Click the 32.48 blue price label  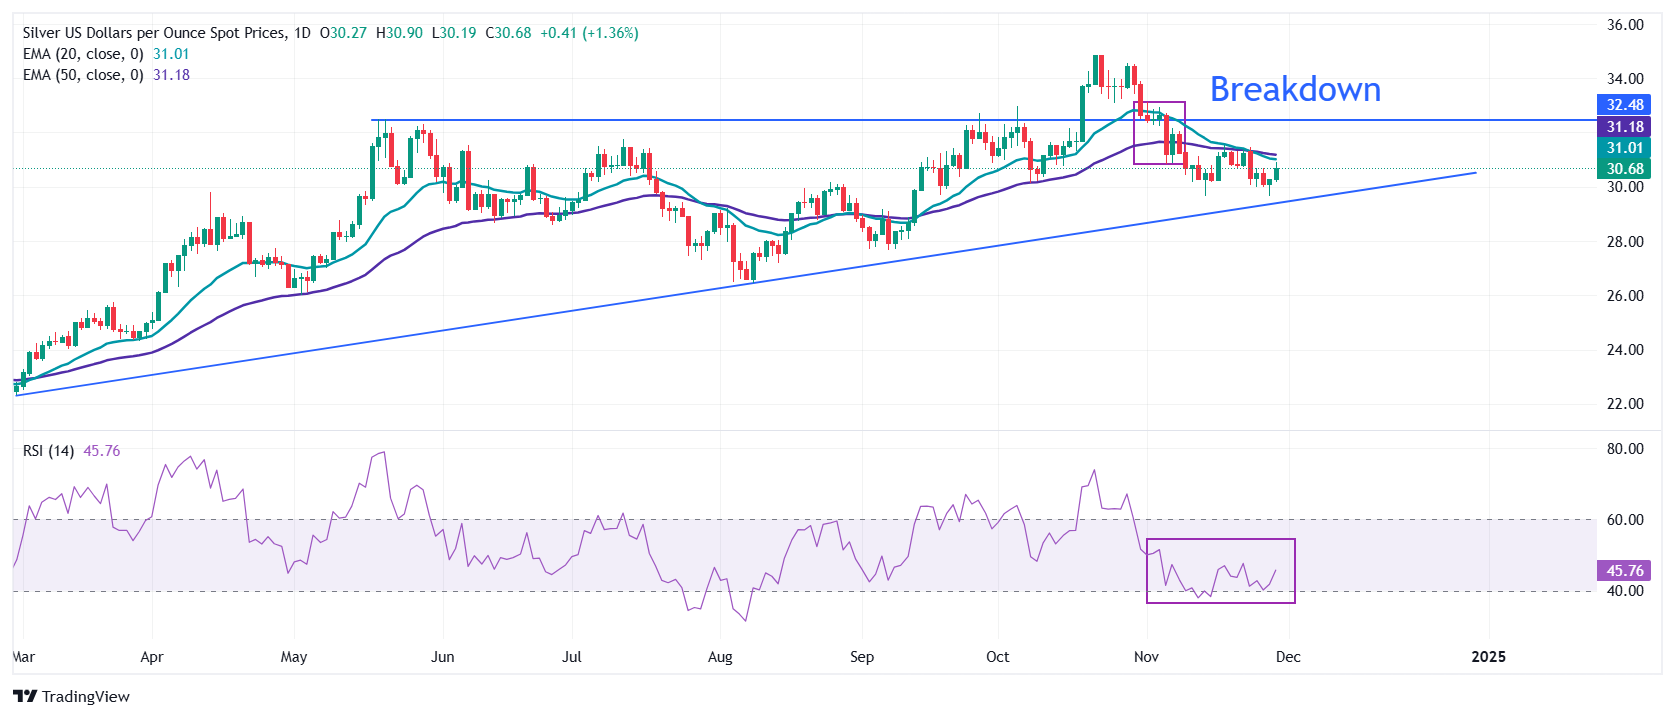pyautogui.click(x=1624, y=105)
